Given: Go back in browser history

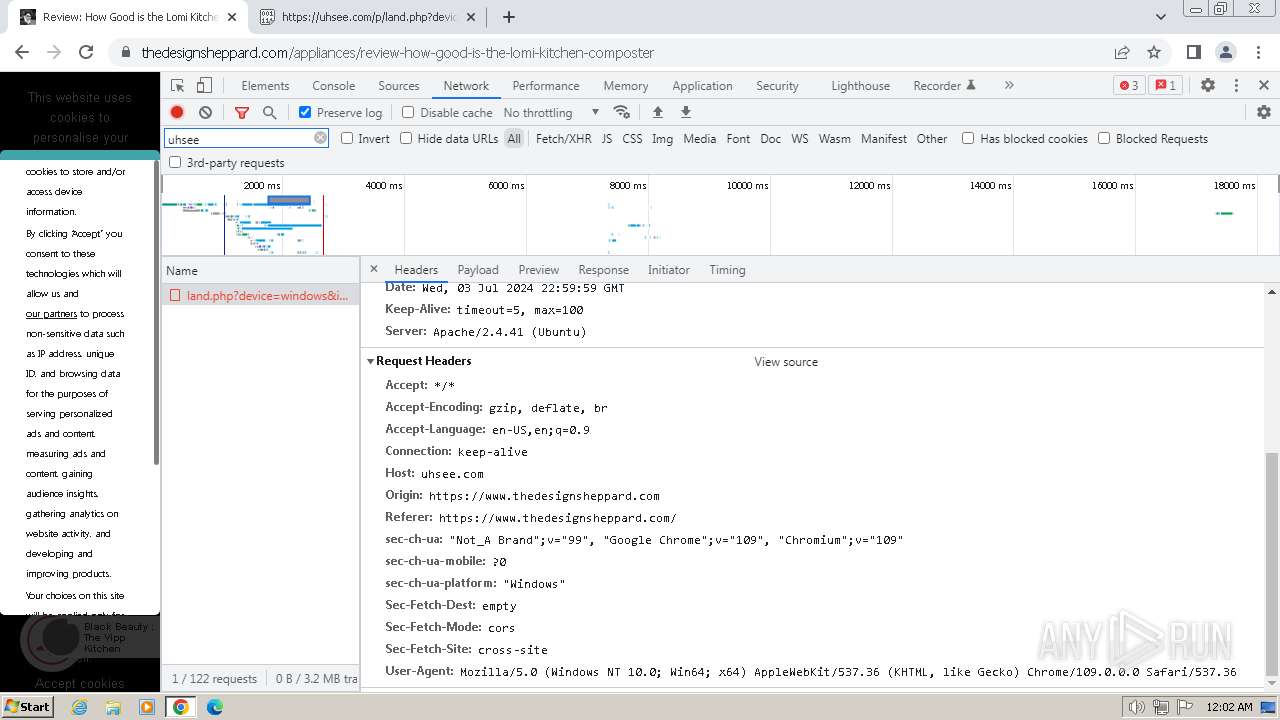Looking at the screenshot, I should (x=22, y=52).
